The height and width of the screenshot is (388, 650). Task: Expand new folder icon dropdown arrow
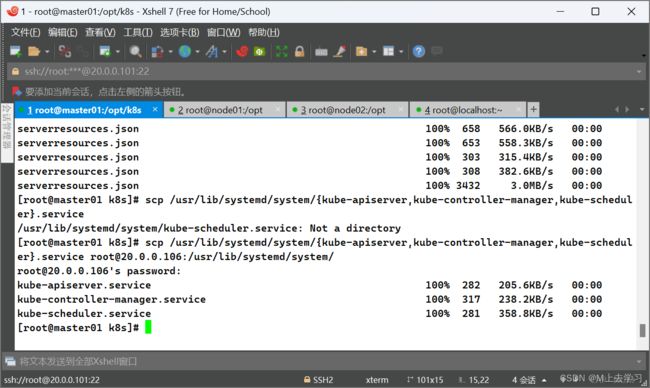click(374, 52)
